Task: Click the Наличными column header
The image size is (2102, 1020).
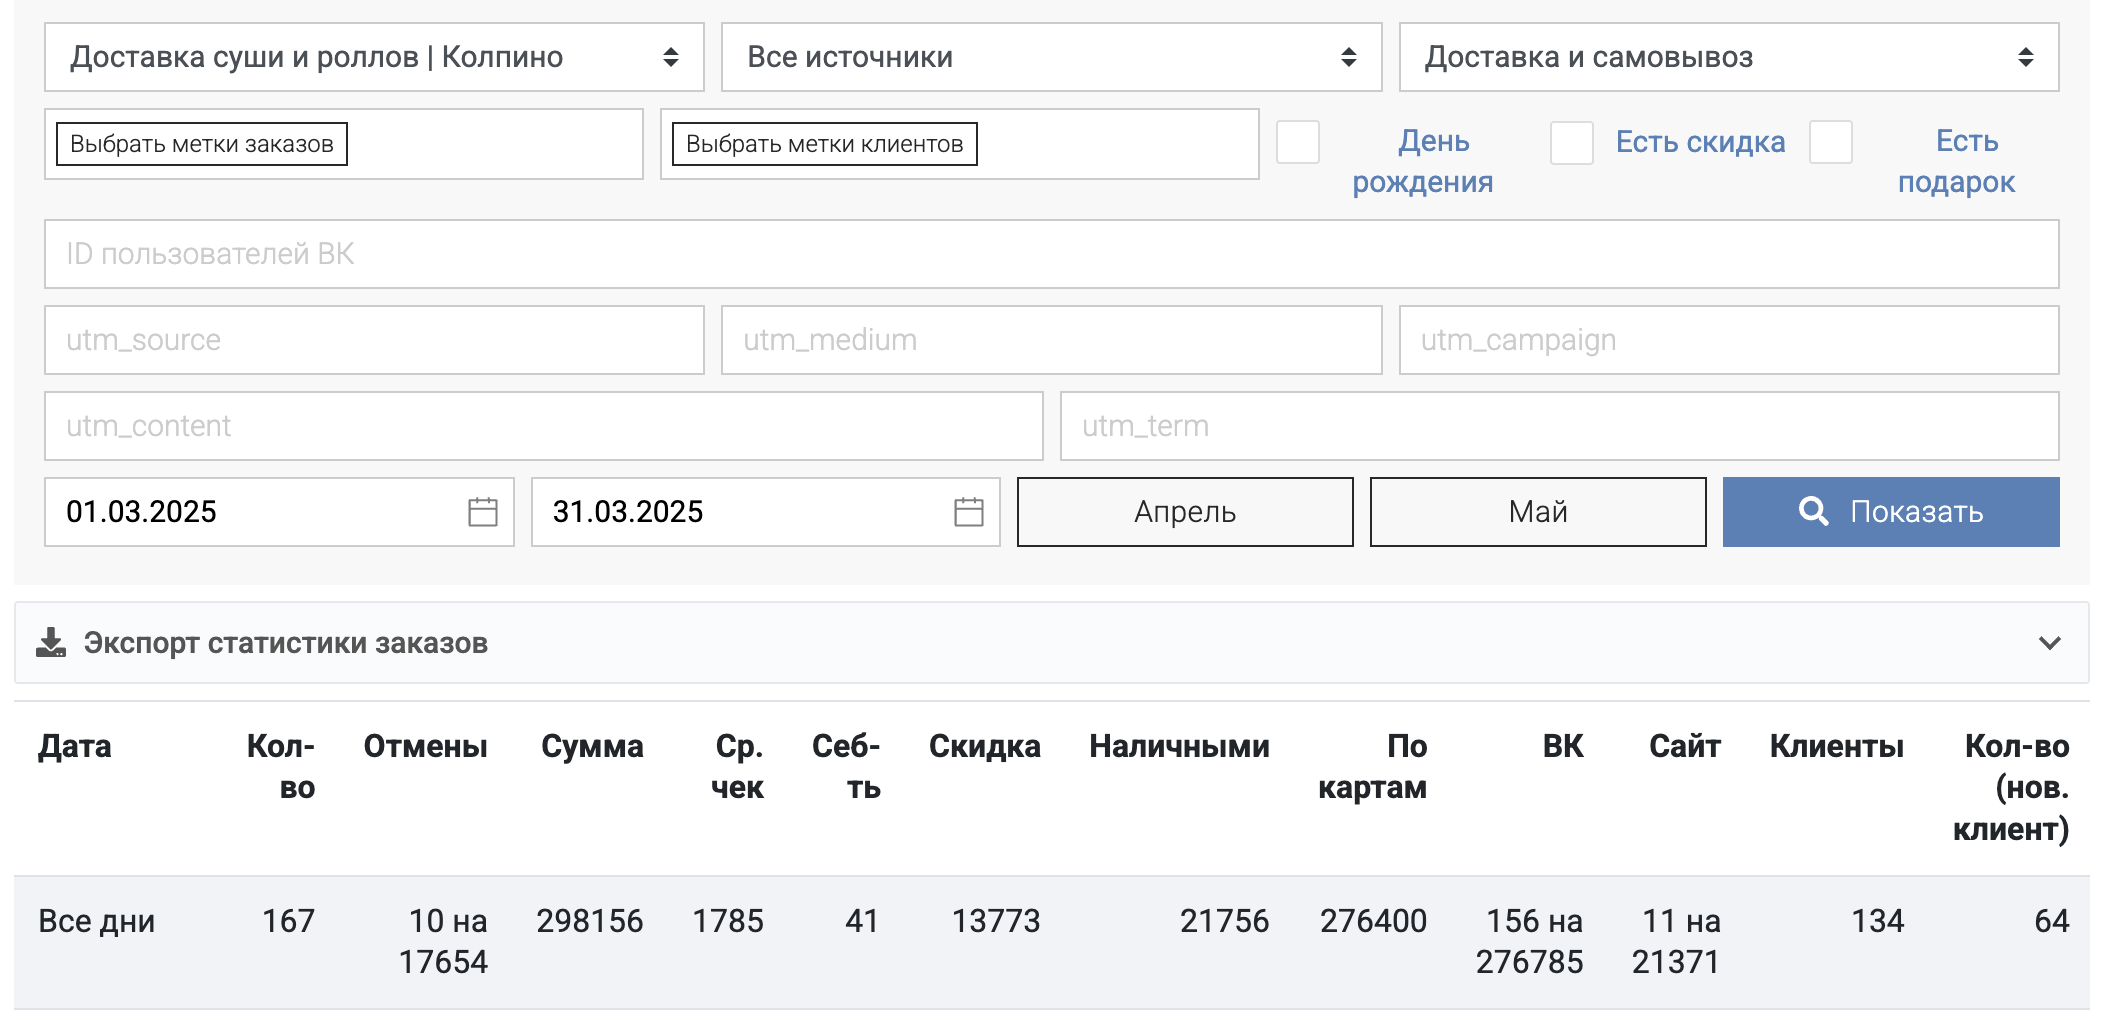Action: [1179, 746]
